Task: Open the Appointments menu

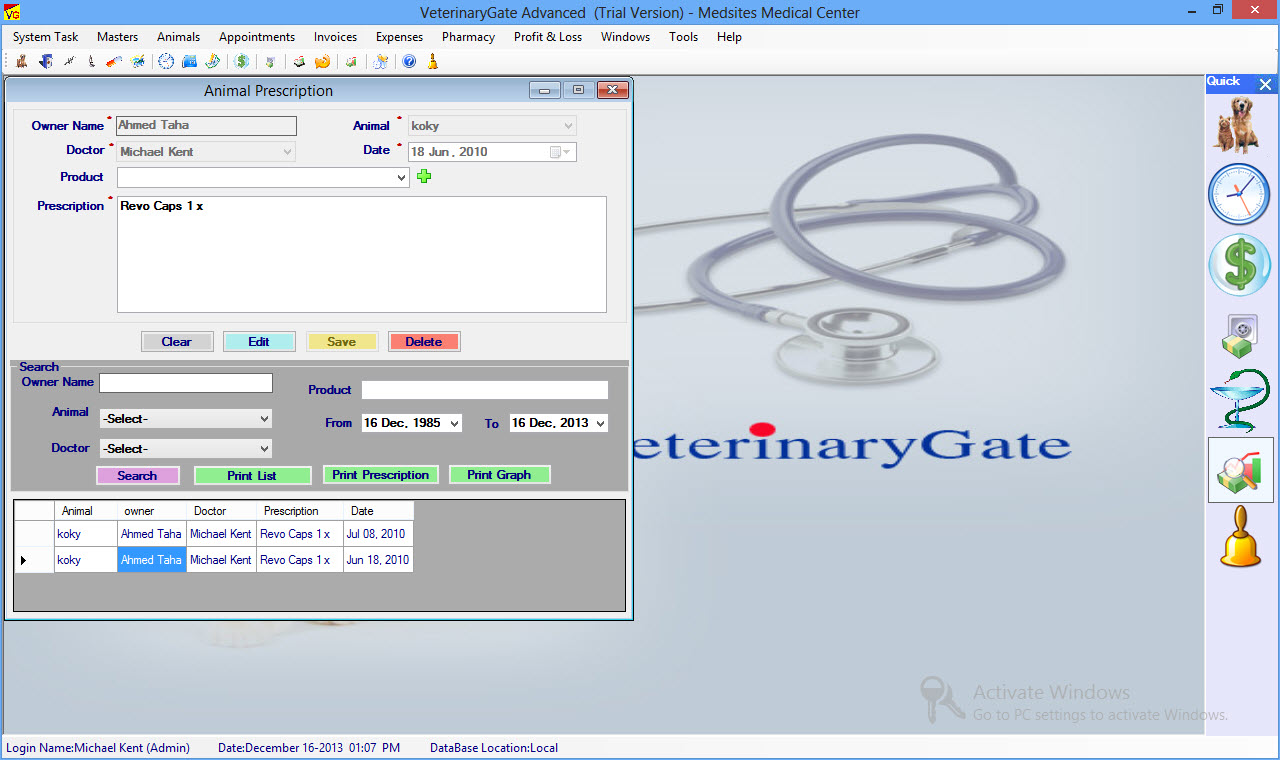Action: tap(257, 37)
